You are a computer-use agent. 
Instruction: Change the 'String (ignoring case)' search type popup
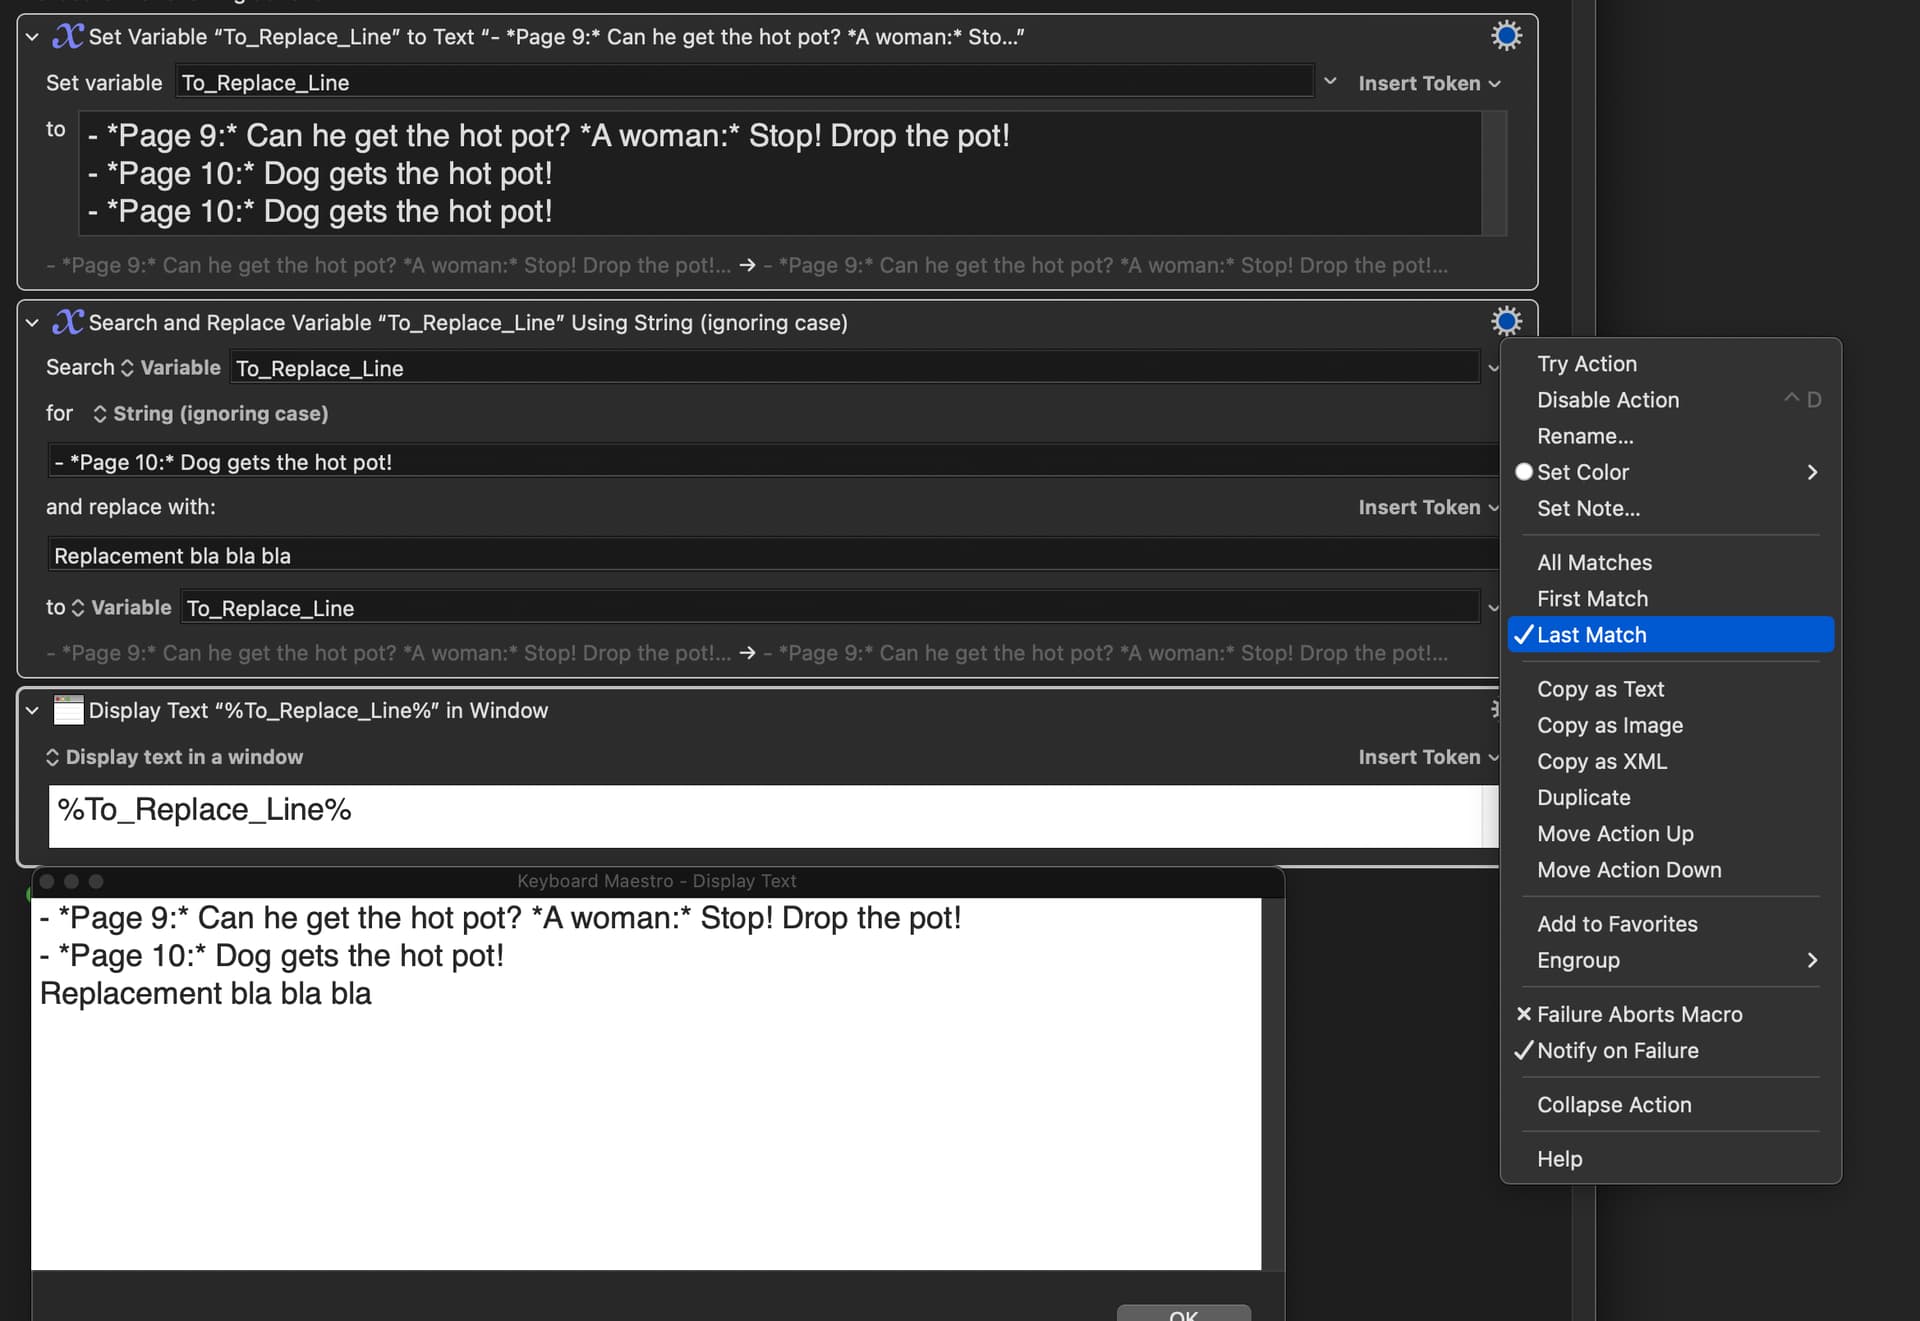tap(211, 414)
